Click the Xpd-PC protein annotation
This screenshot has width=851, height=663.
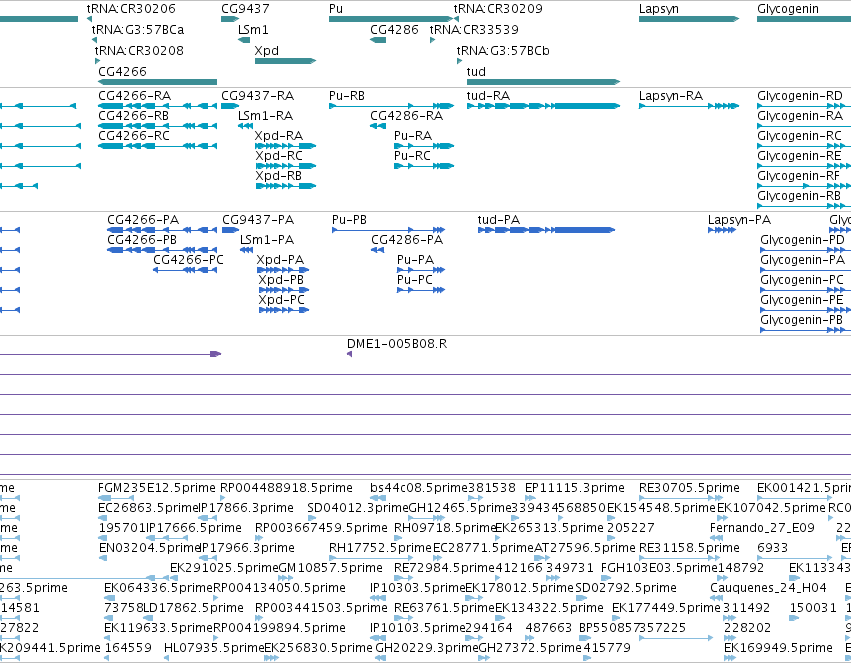(284, 310)
